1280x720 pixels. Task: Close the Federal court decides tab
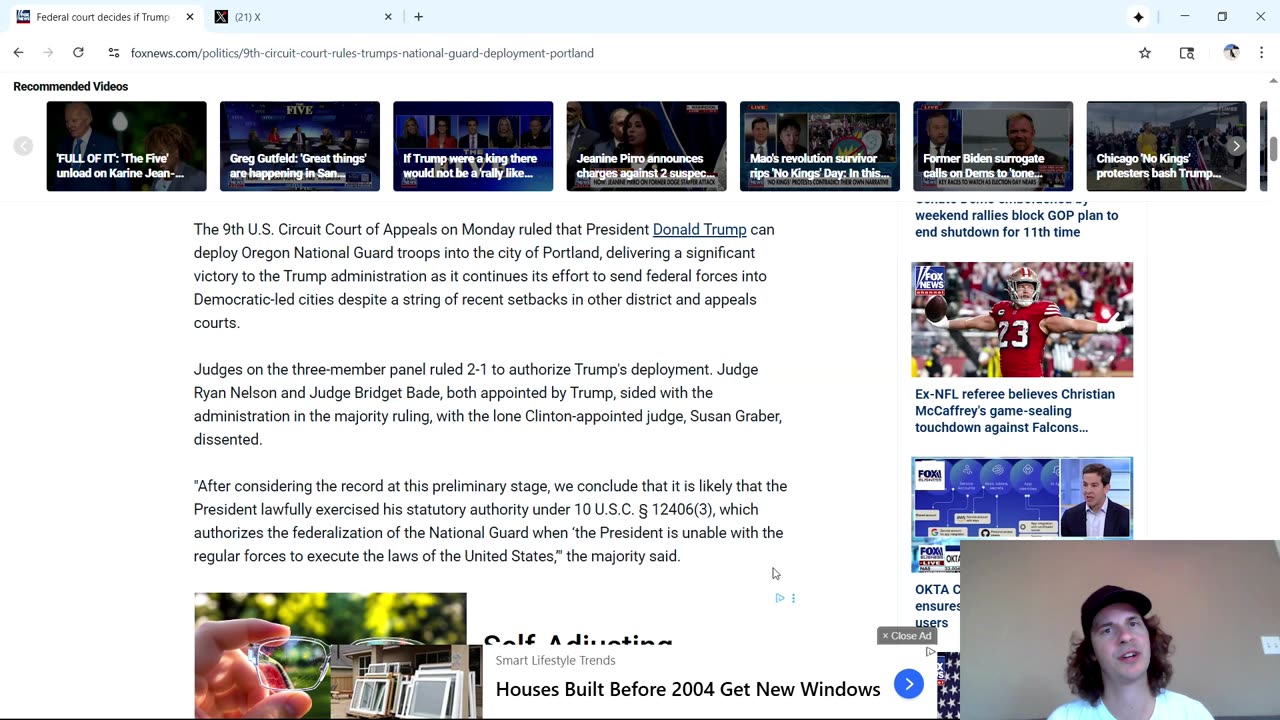click(189, 17)
